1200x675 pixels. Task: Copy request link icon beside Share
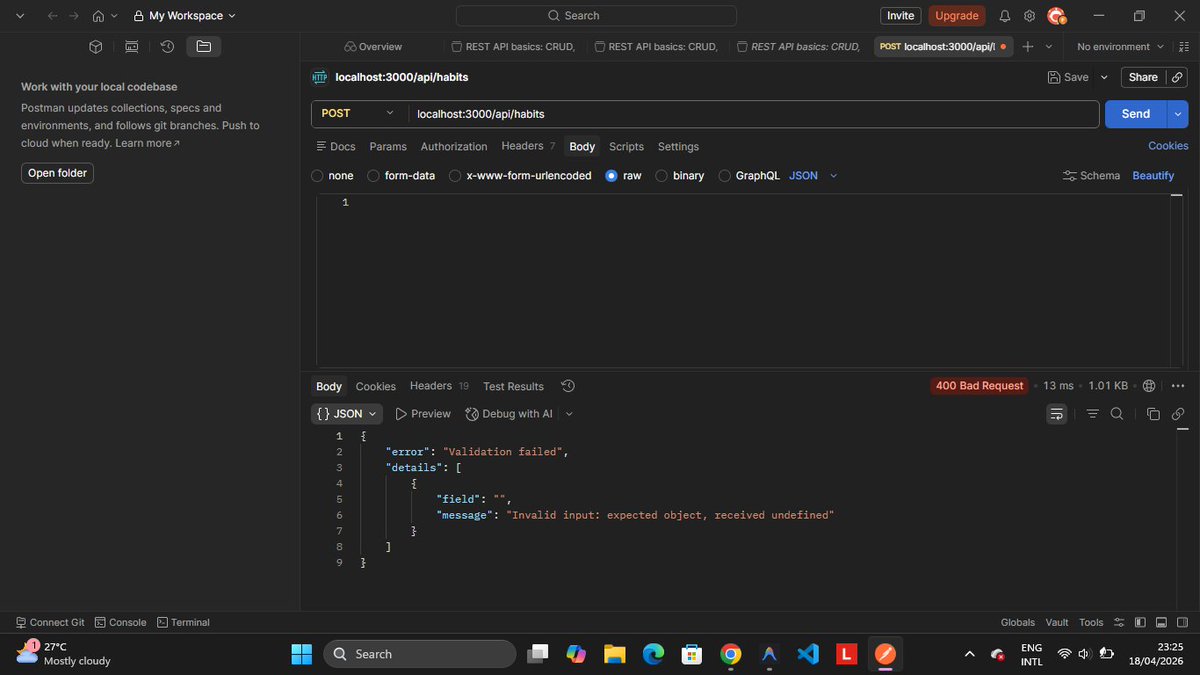coord(1178,77)
